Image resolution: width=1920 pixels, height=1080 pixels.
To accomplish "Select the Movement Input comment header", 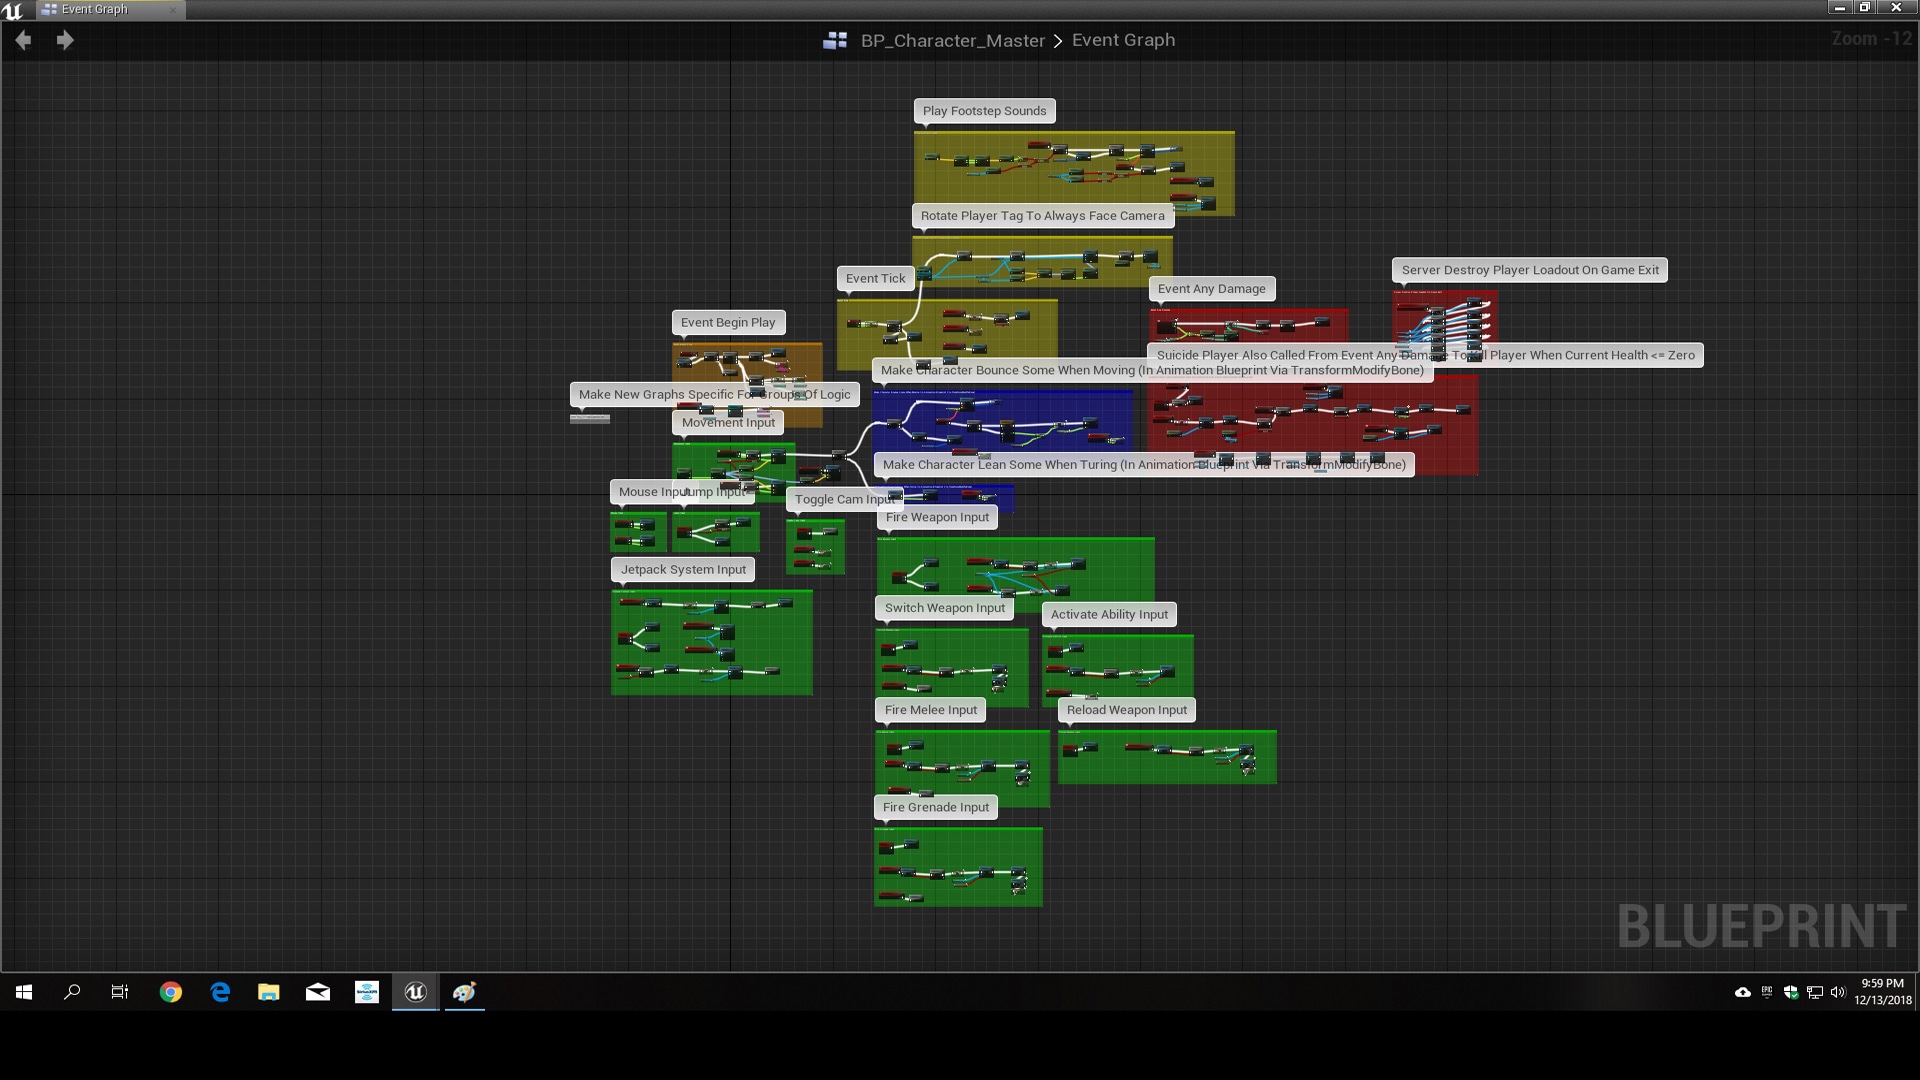I will [x=727, y=422].
